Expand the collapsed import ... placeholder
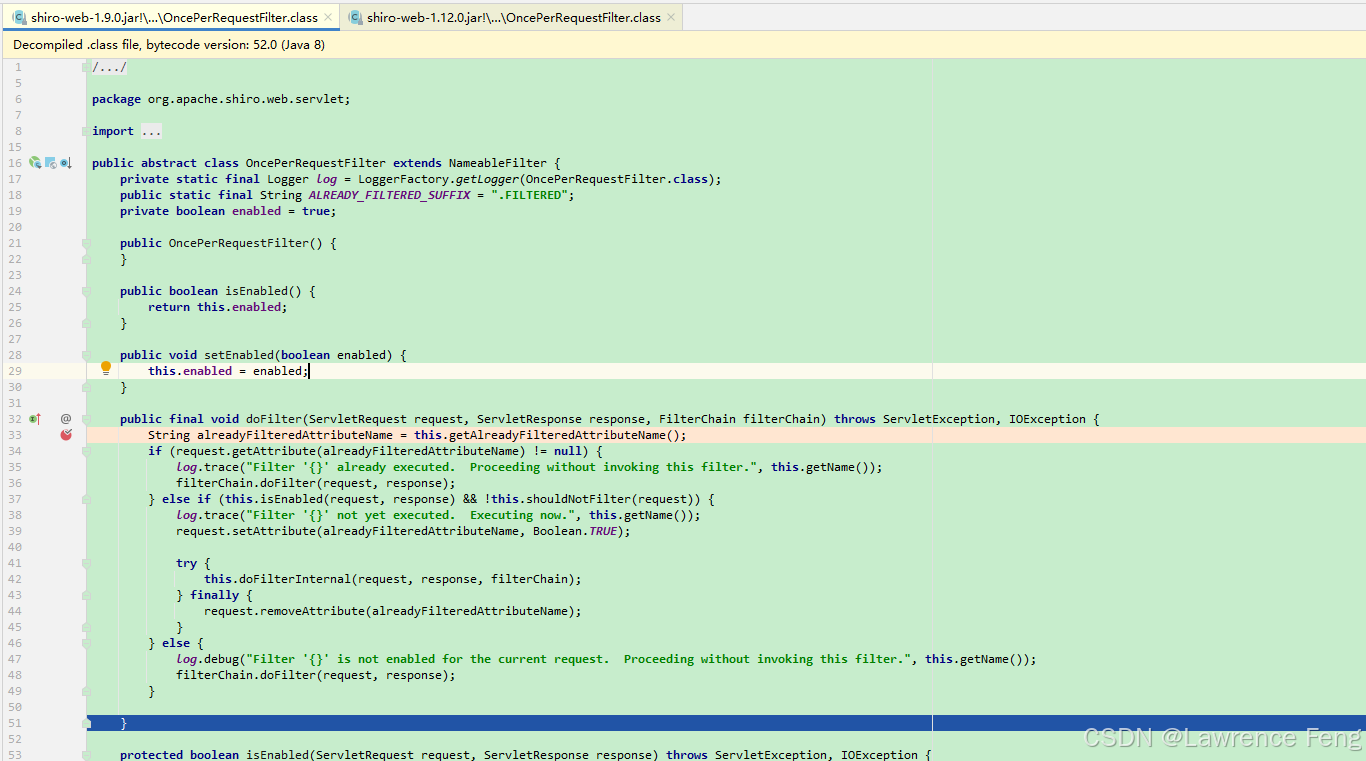The height and width of the screenshot is (761, 1366). tap(151, 131)
